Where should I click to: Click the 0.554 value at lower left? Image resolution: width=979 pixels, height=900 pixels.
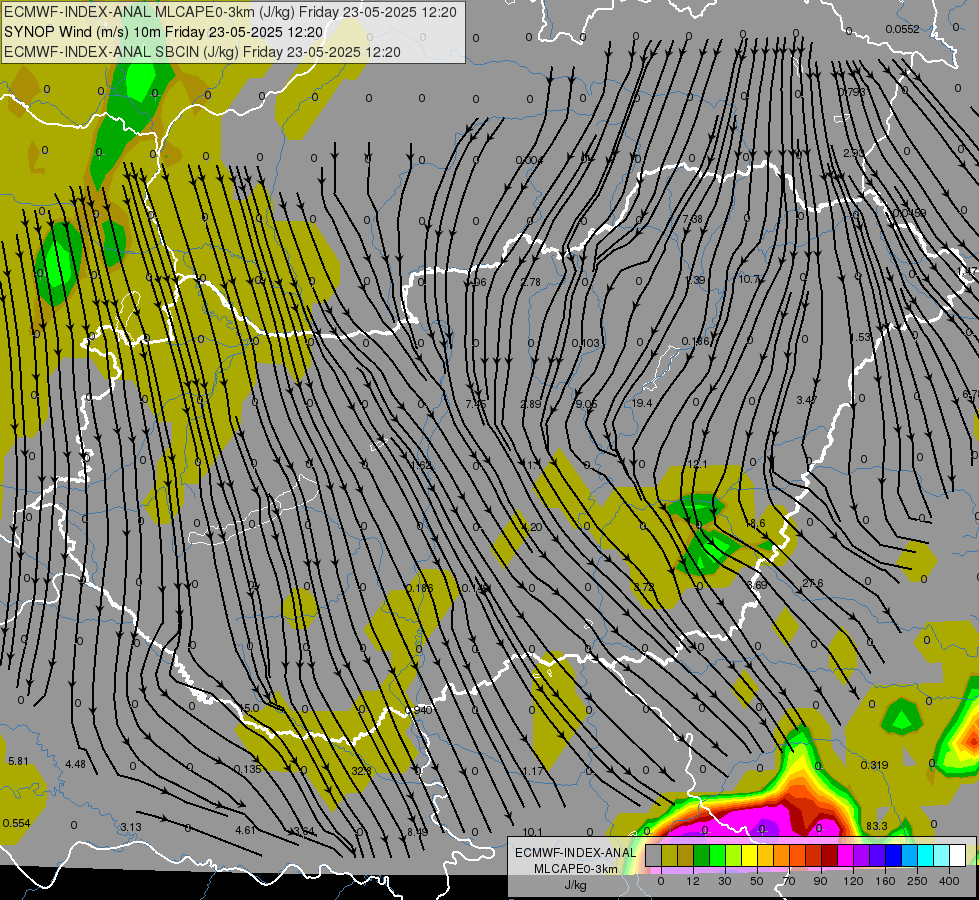click(16, 823)
